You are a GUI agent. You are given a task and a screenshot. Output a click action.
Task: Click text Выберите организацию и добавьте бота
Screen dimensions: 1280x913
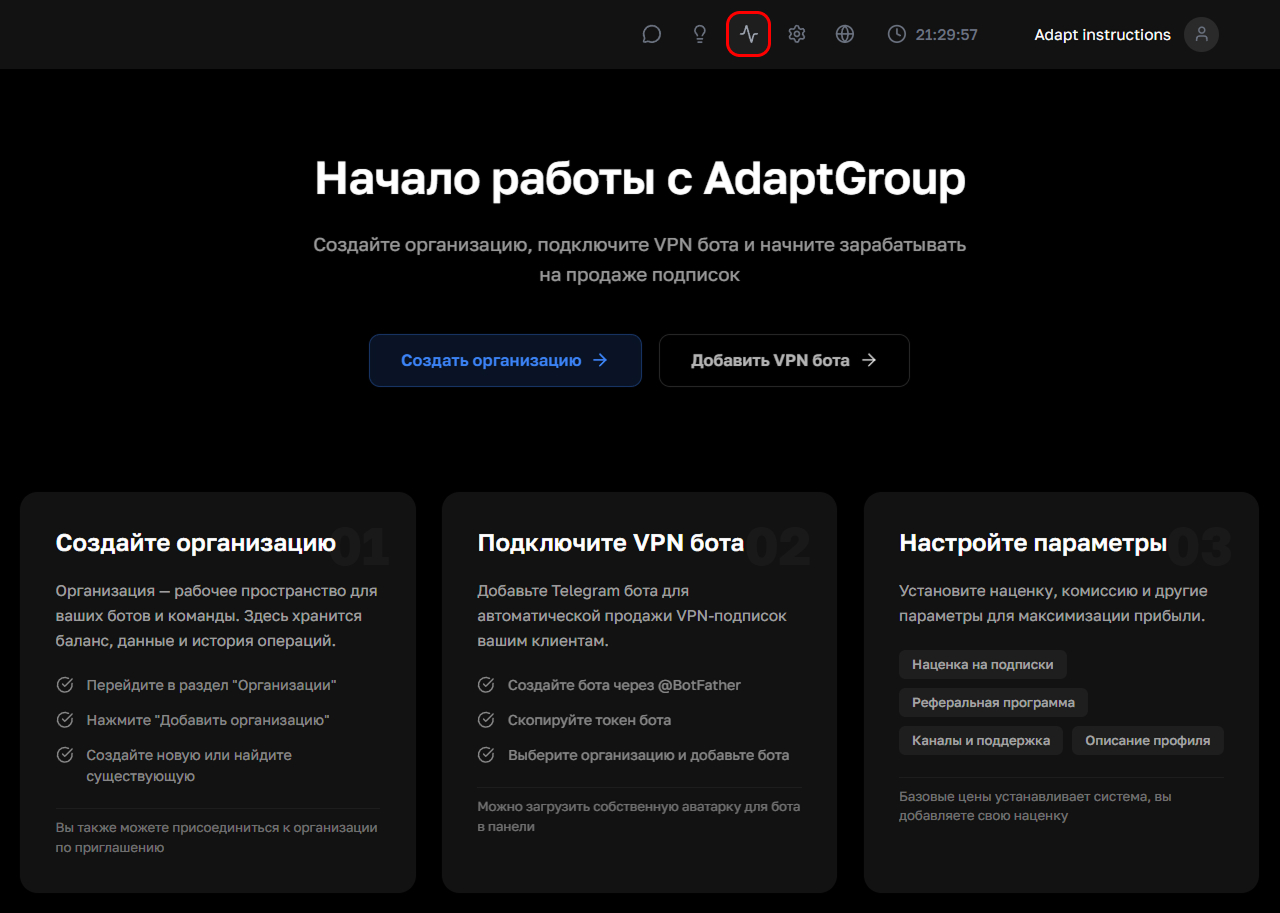pos(648,755)
